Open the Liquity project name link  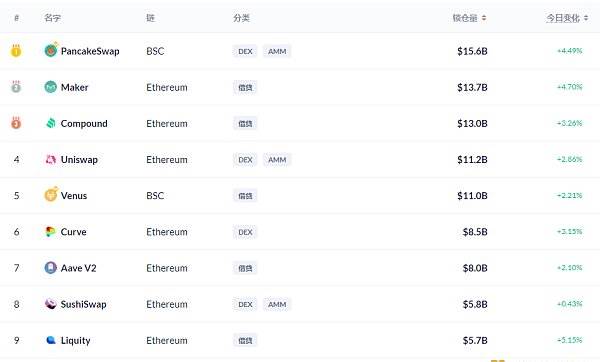pyautogui.click(x=75, y=341)
